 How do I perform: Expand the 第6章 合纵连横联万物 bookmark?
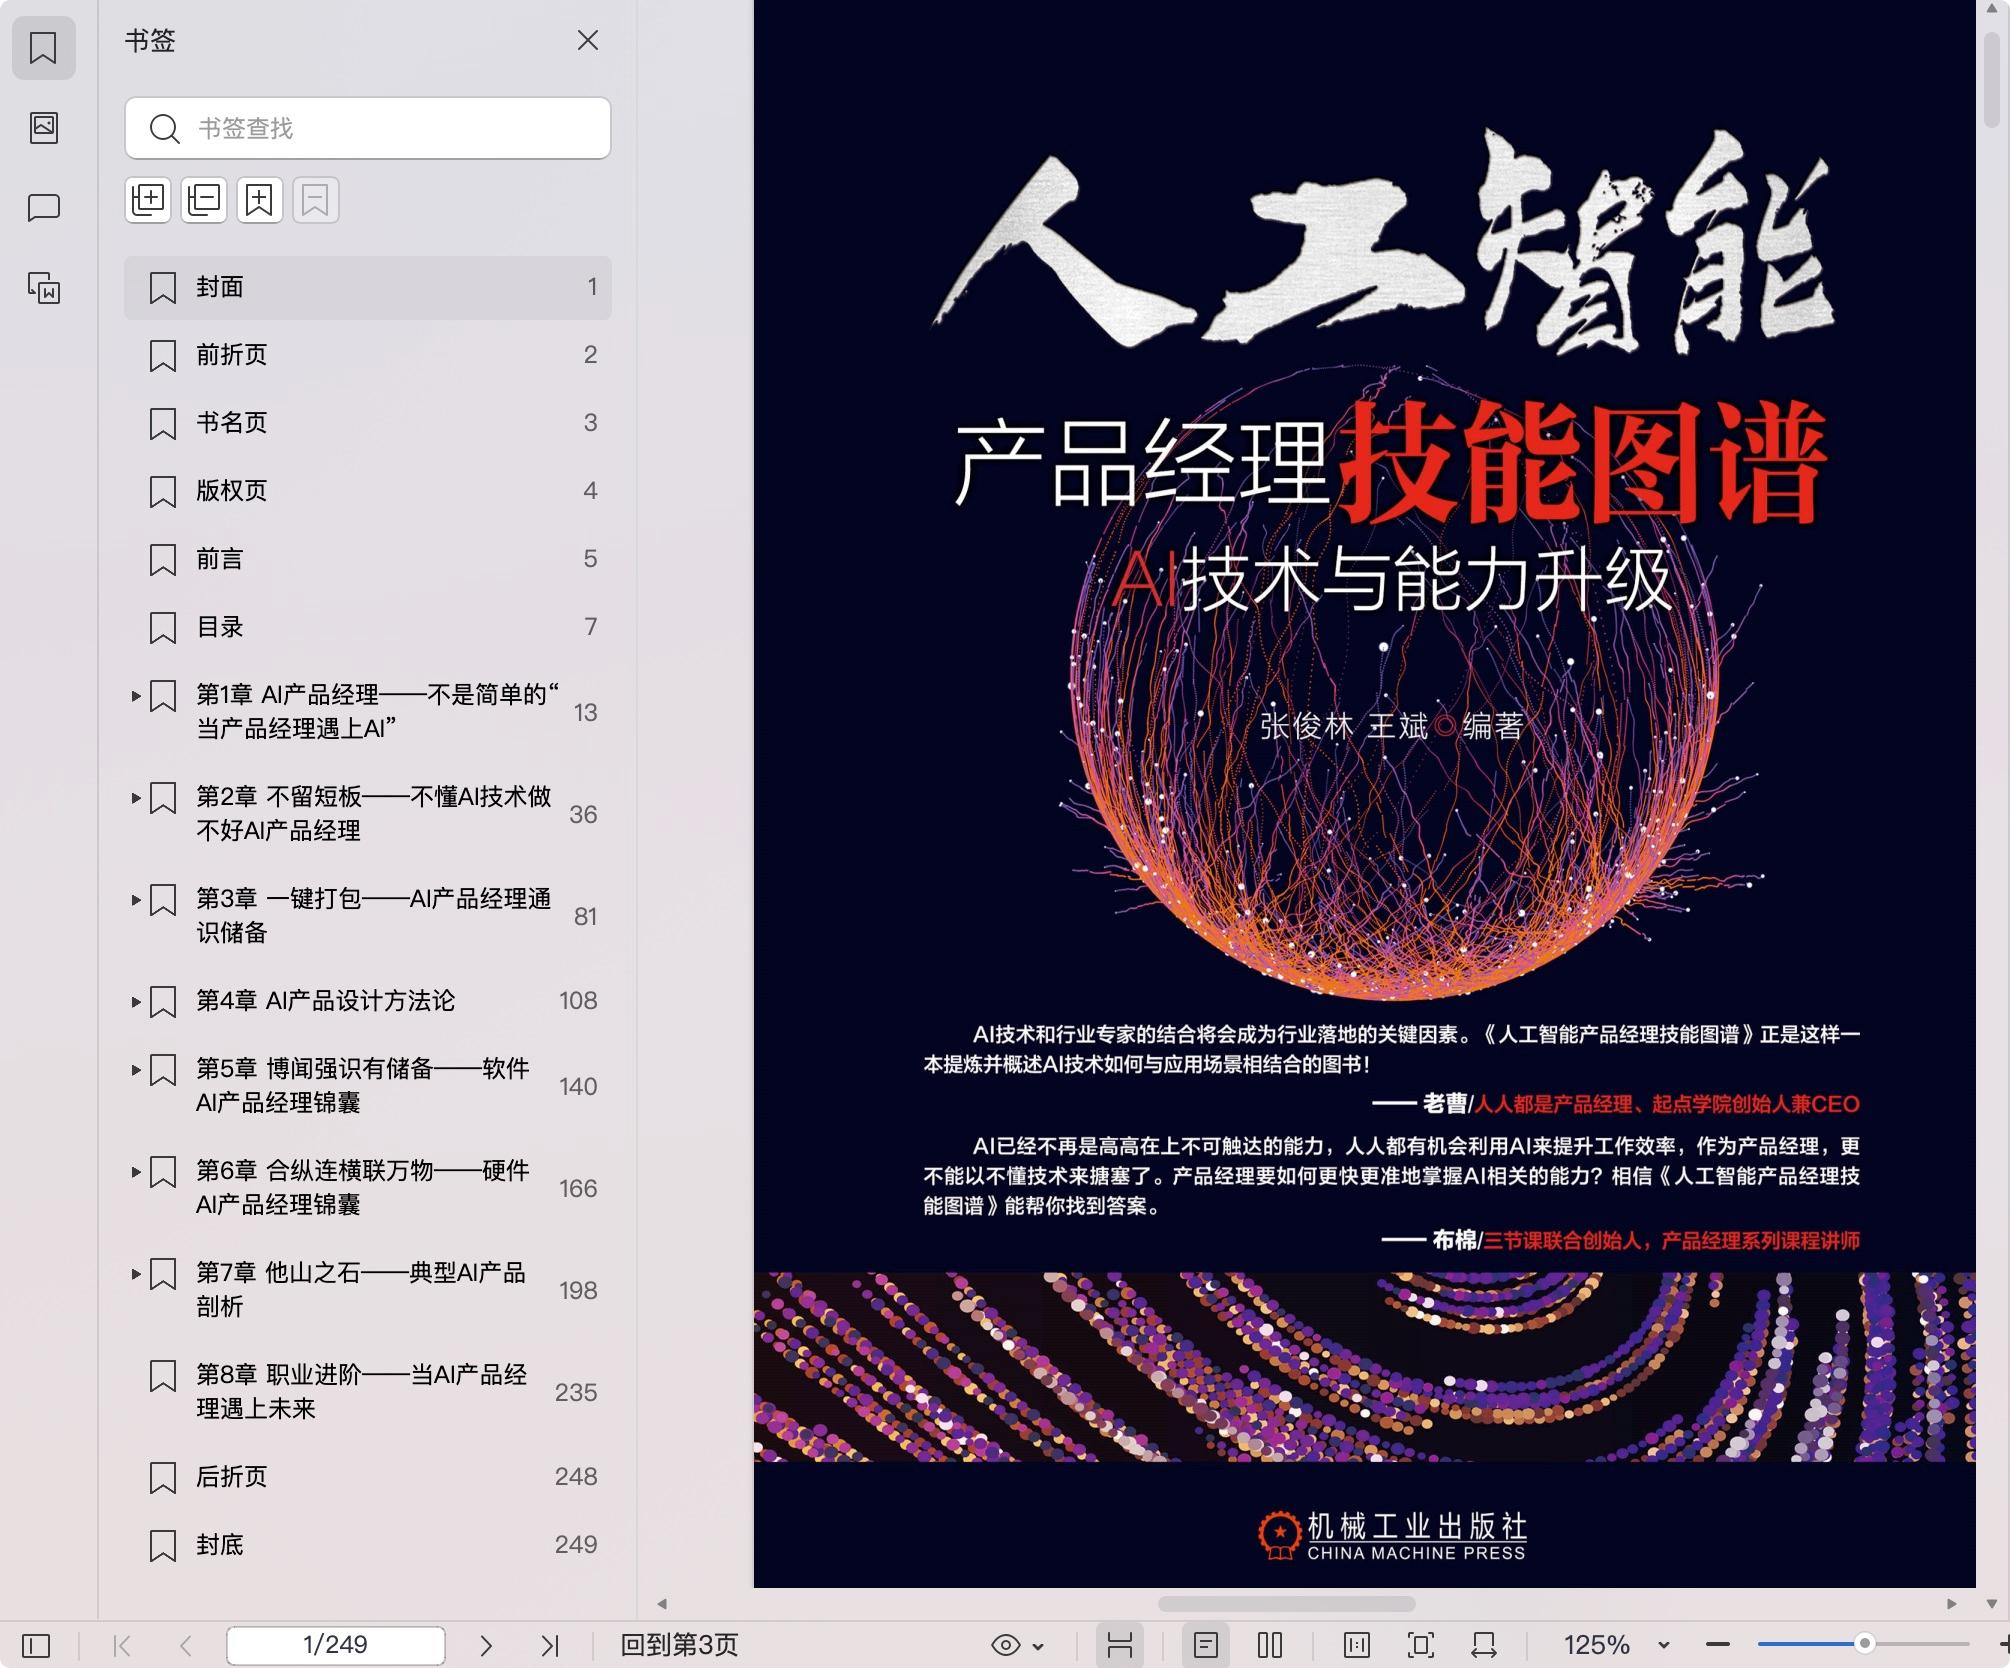coord(136,1172)
